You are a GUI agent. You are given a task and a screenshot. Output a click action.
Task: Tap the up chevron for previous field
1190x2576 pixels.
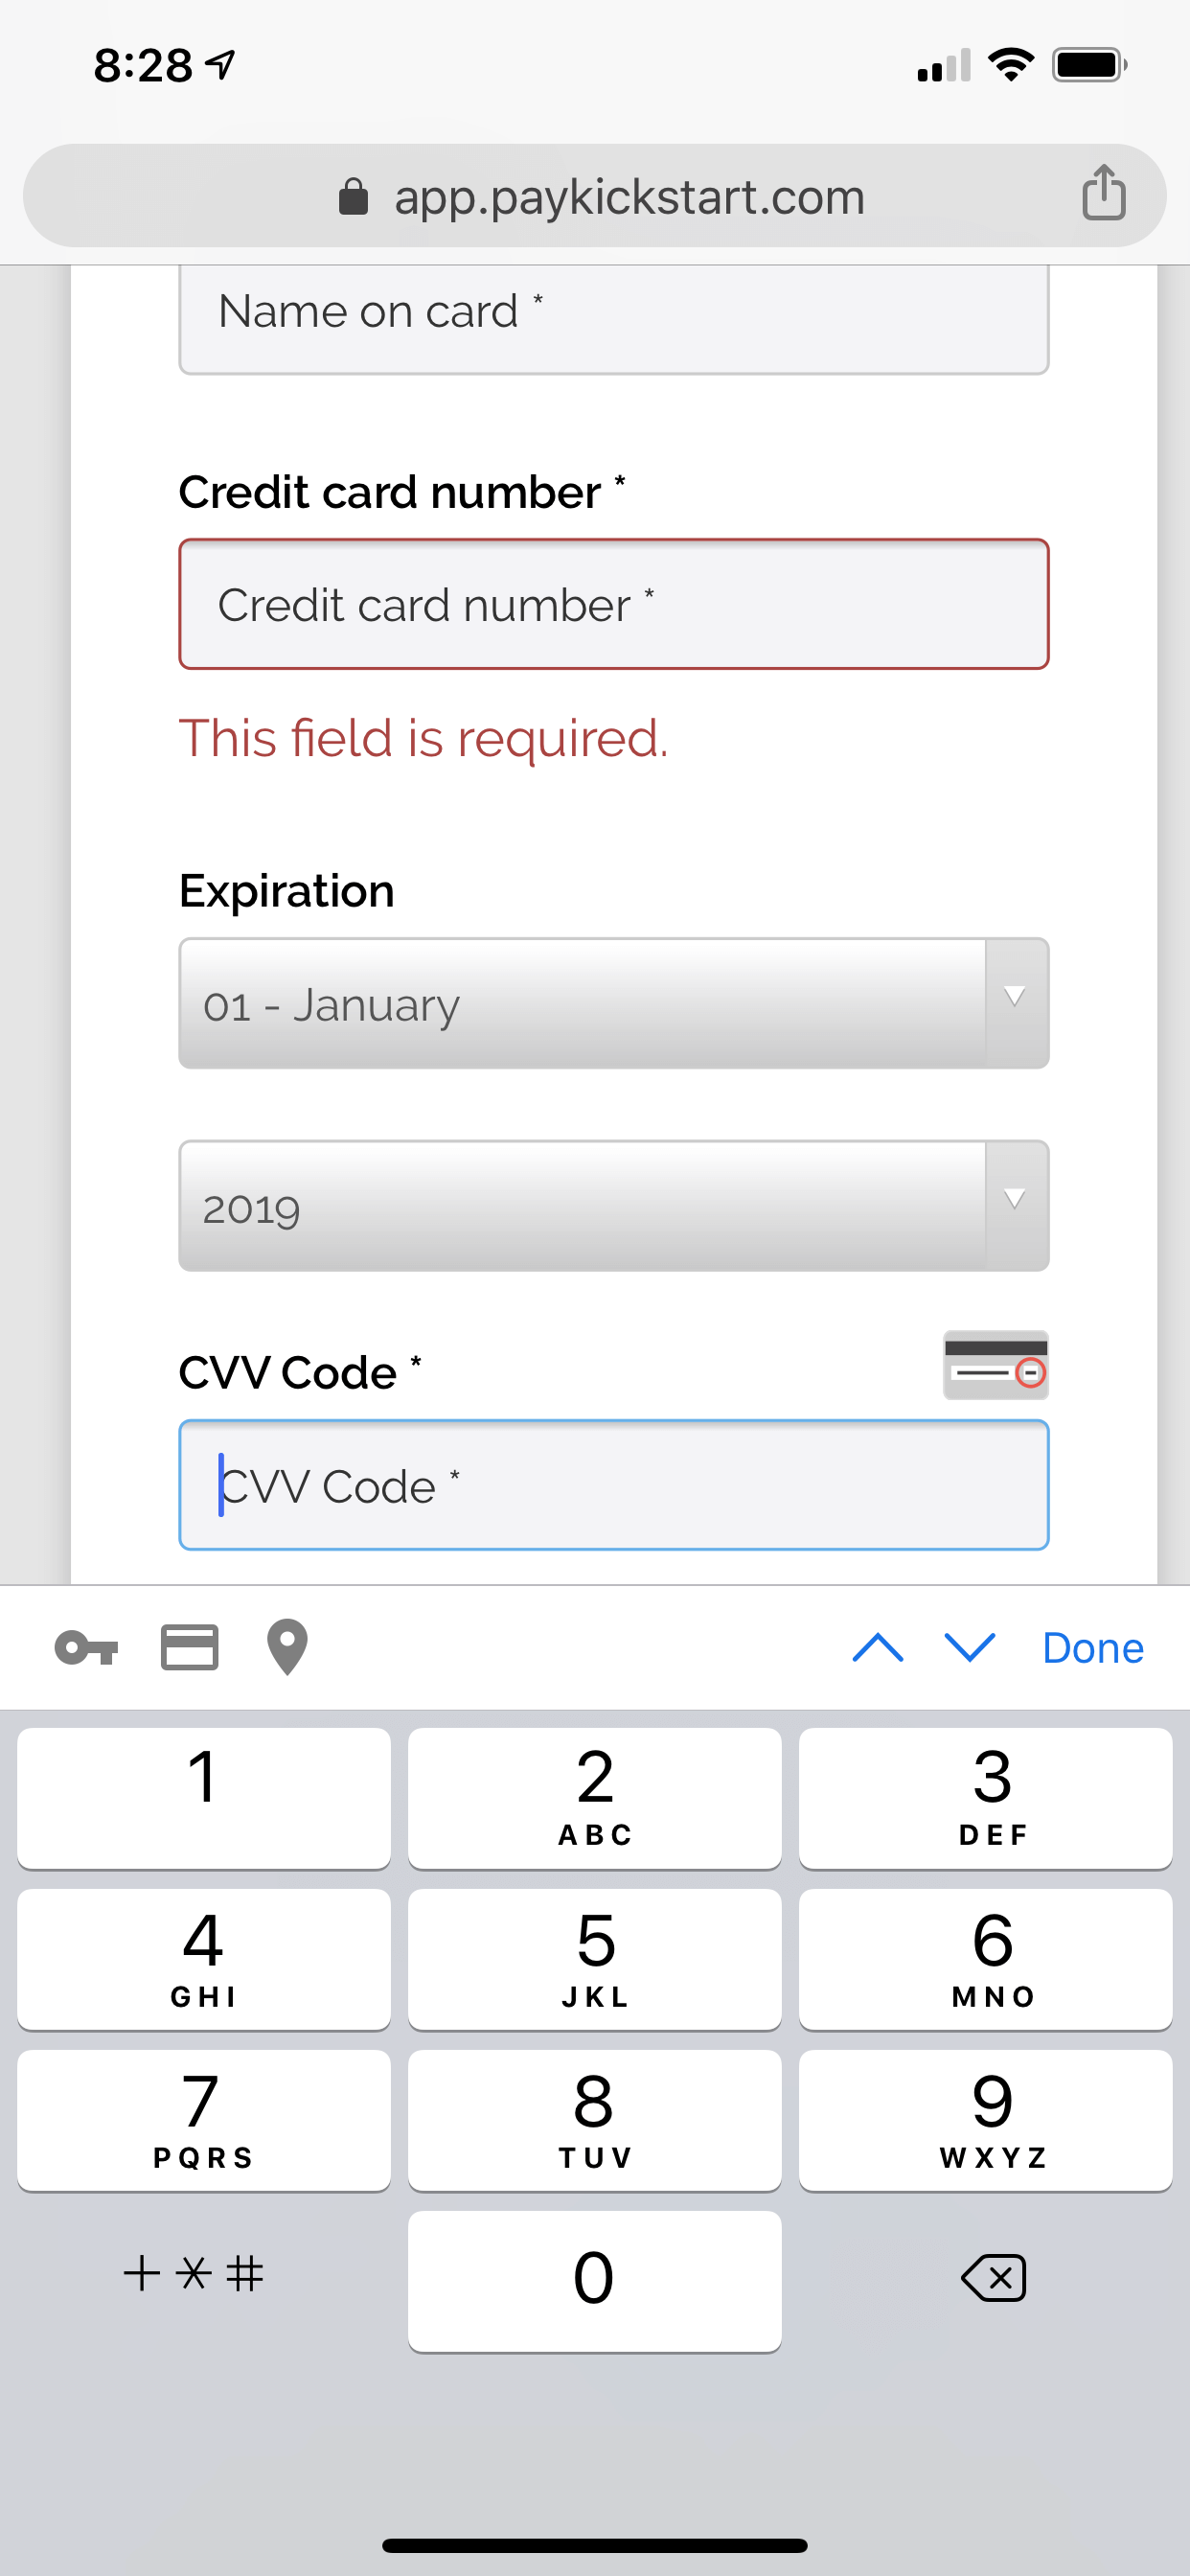(x=878, y=1647)
